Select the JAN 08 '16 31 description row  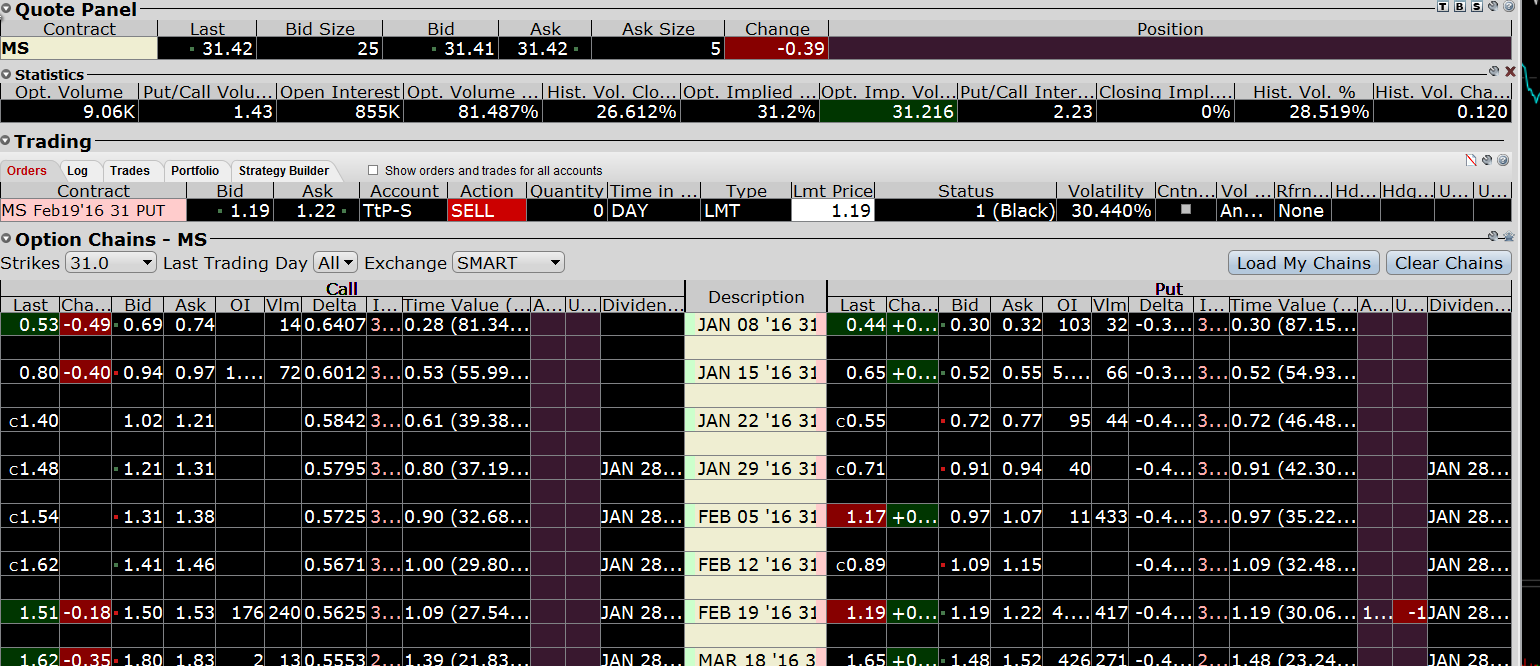756,325
